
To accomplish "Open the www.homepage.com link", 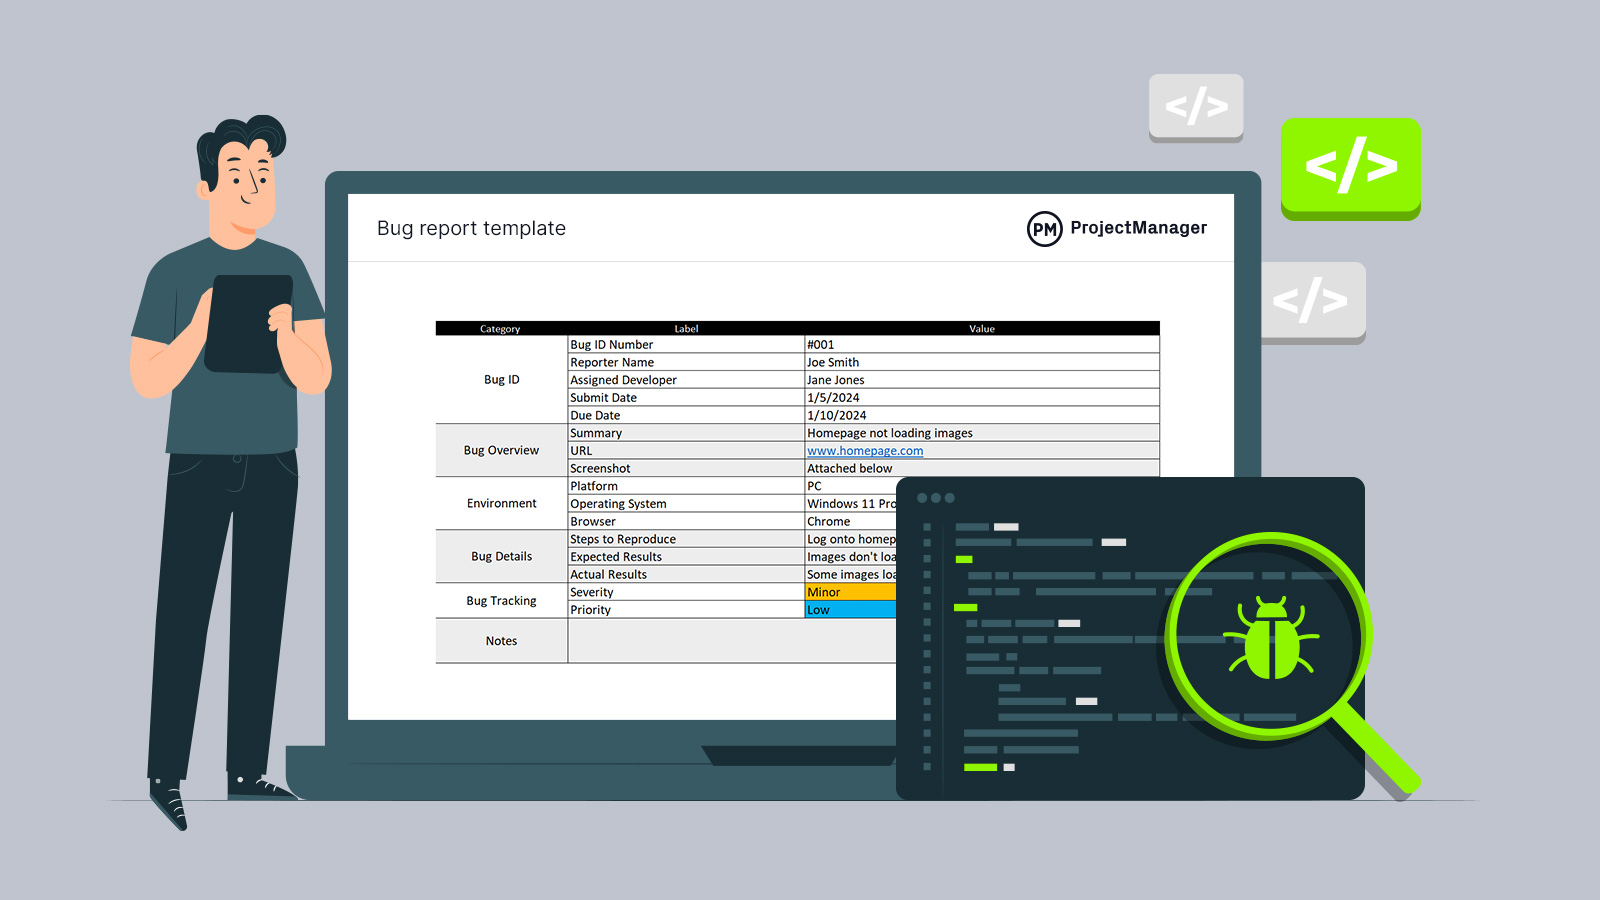I will tap(865, 451).
